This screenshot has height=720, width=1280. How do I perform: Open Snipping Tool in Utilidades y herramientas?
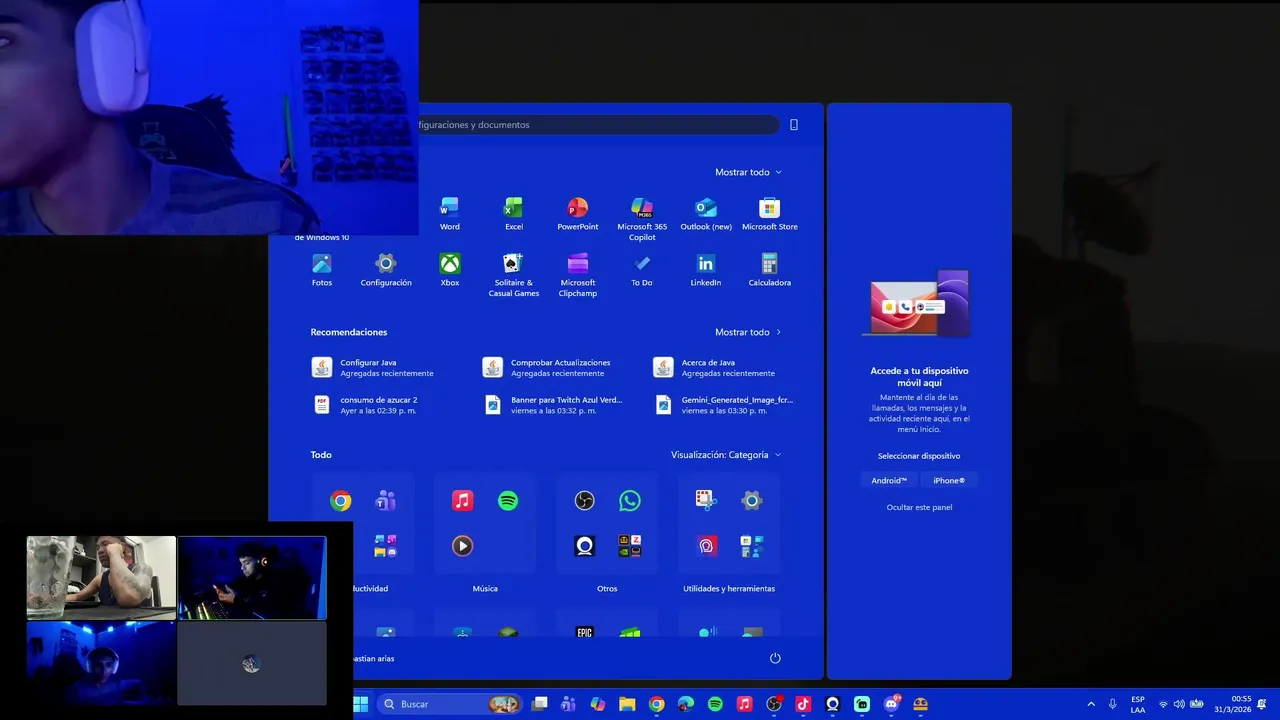point(706,500)
